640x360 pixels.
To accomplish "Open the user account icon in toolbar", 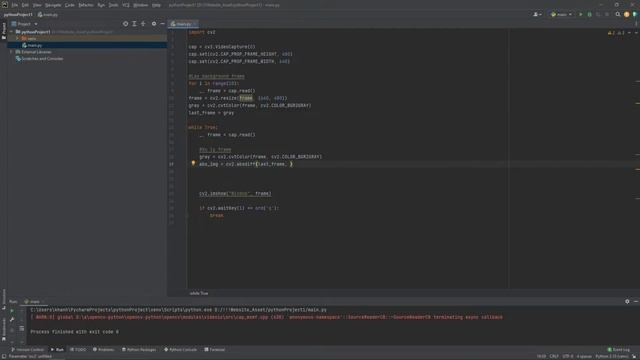I will point(537,15).
